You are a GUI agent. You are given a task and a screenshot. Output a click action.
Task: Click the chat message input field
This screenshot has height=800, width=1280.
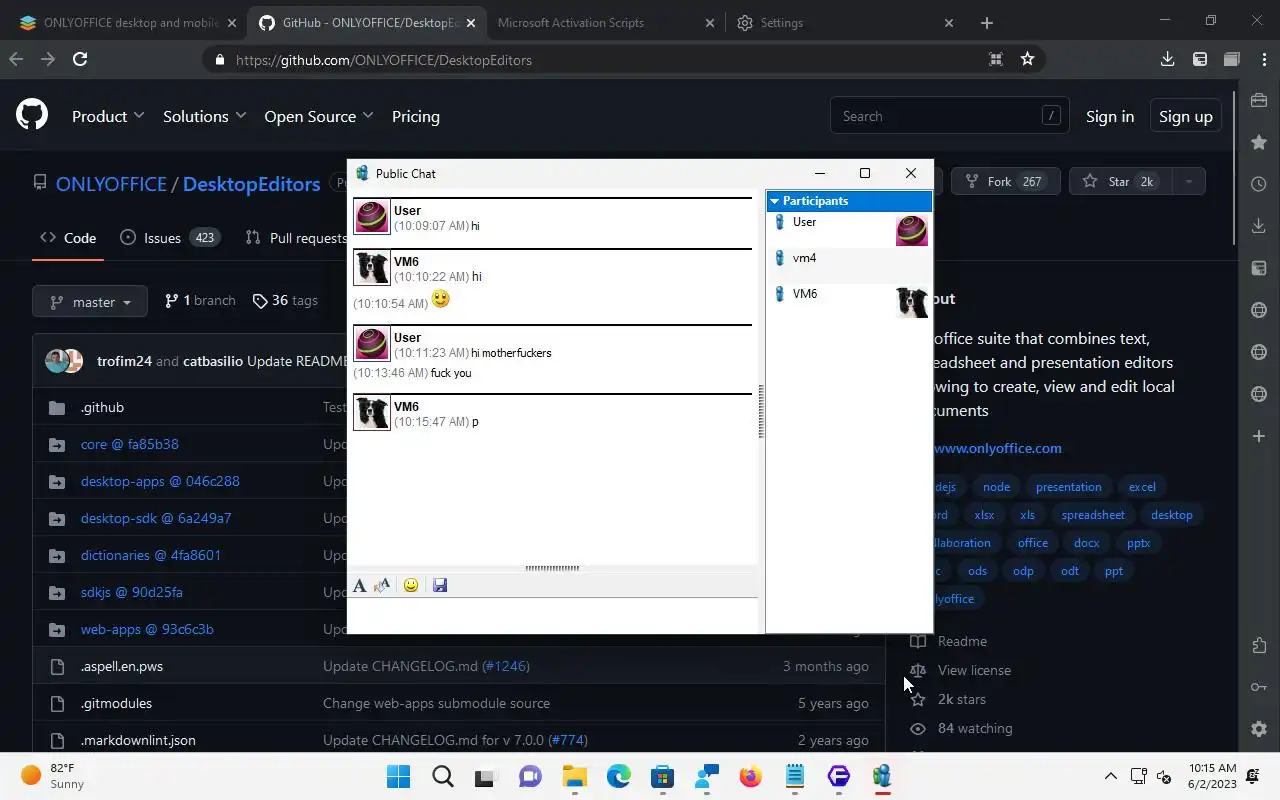pos(554,615)
